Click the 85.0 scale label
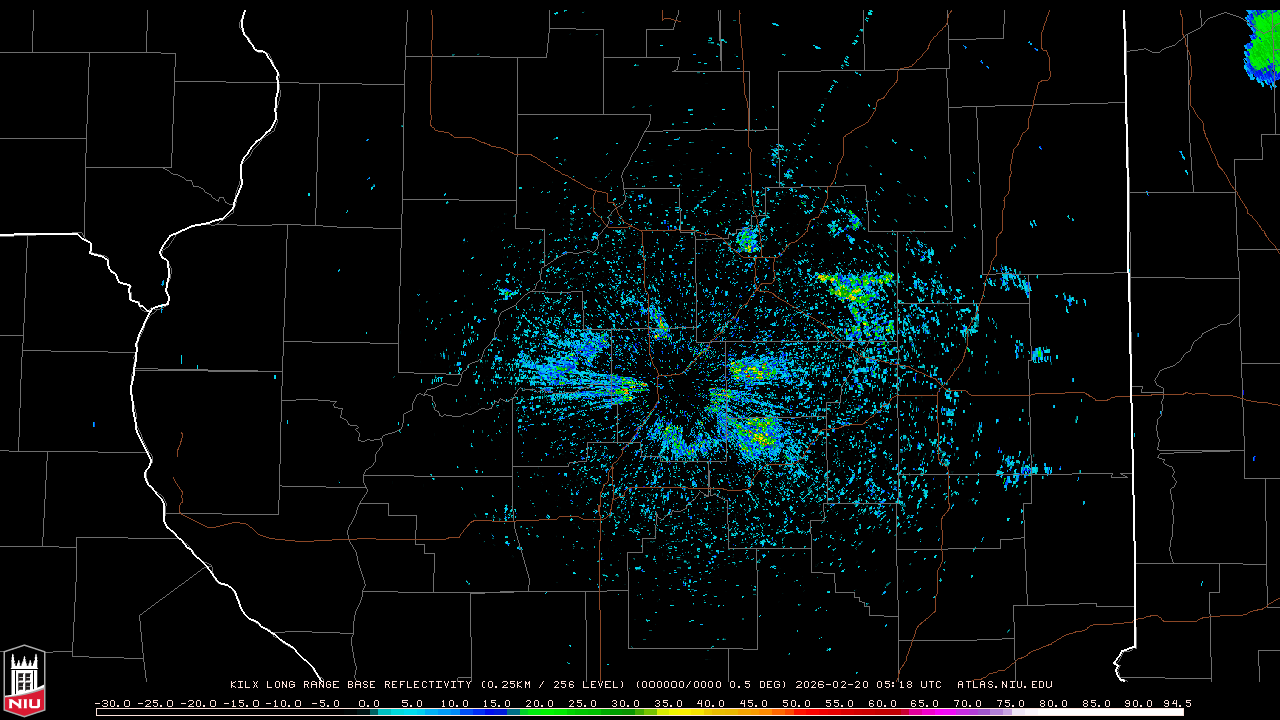1280x720 pixels. click(x=1099, y=704)
